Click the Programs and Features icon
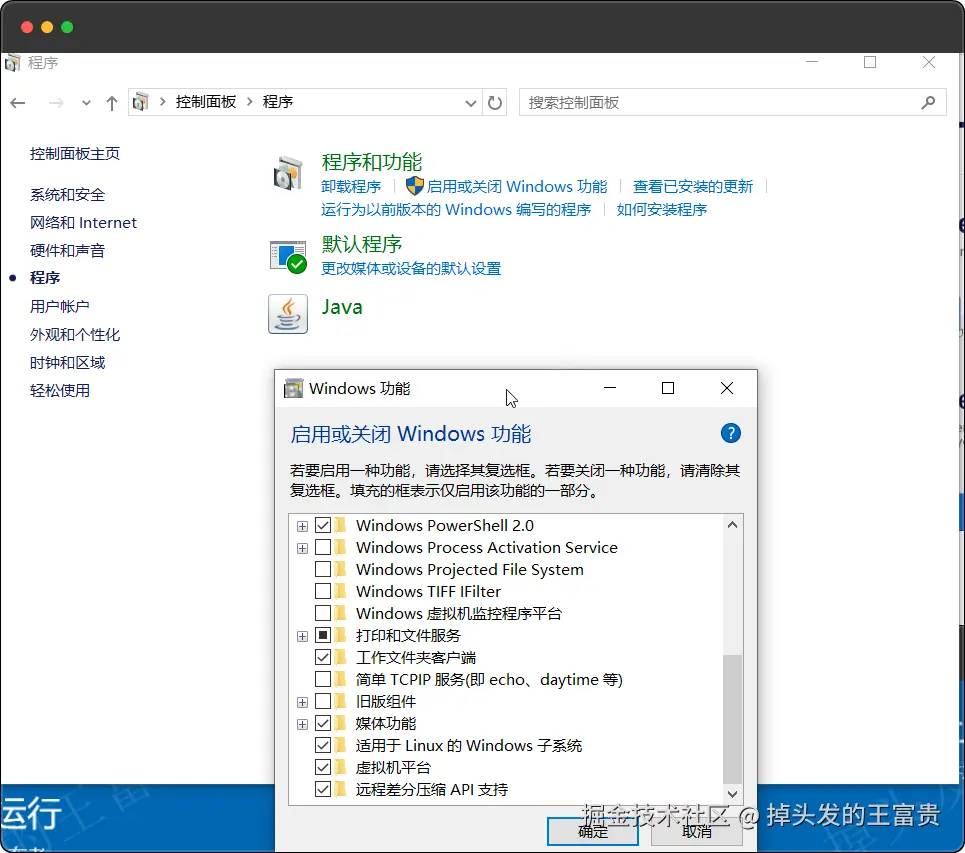Viewport: 965px width, 853px height. [x=288, y=175]
